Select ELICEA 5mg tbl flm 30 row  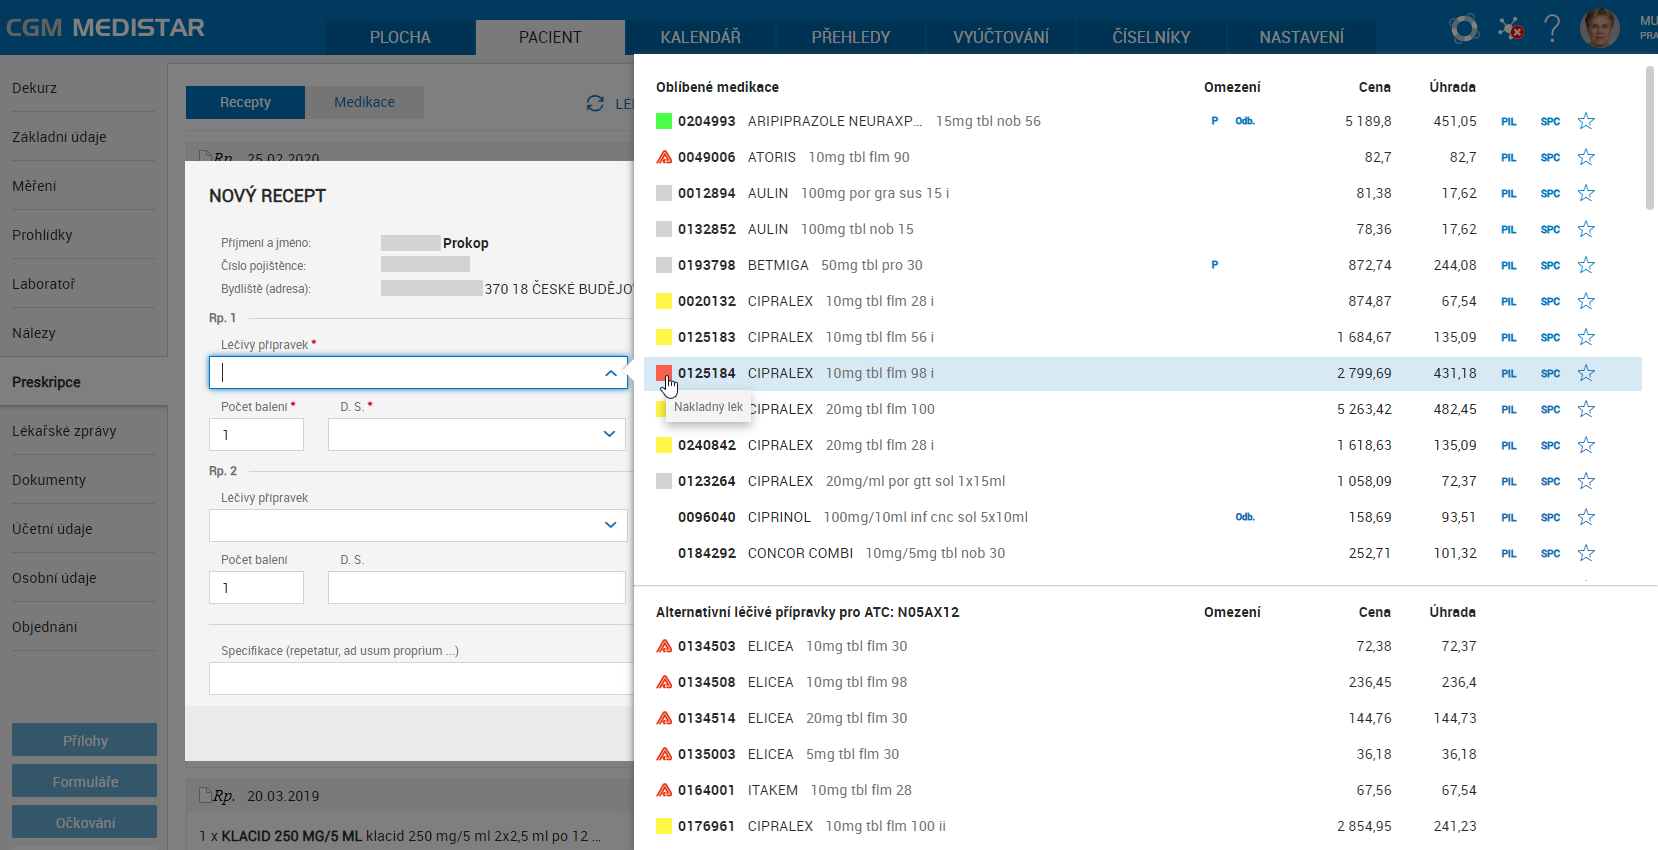(1143, 754)
